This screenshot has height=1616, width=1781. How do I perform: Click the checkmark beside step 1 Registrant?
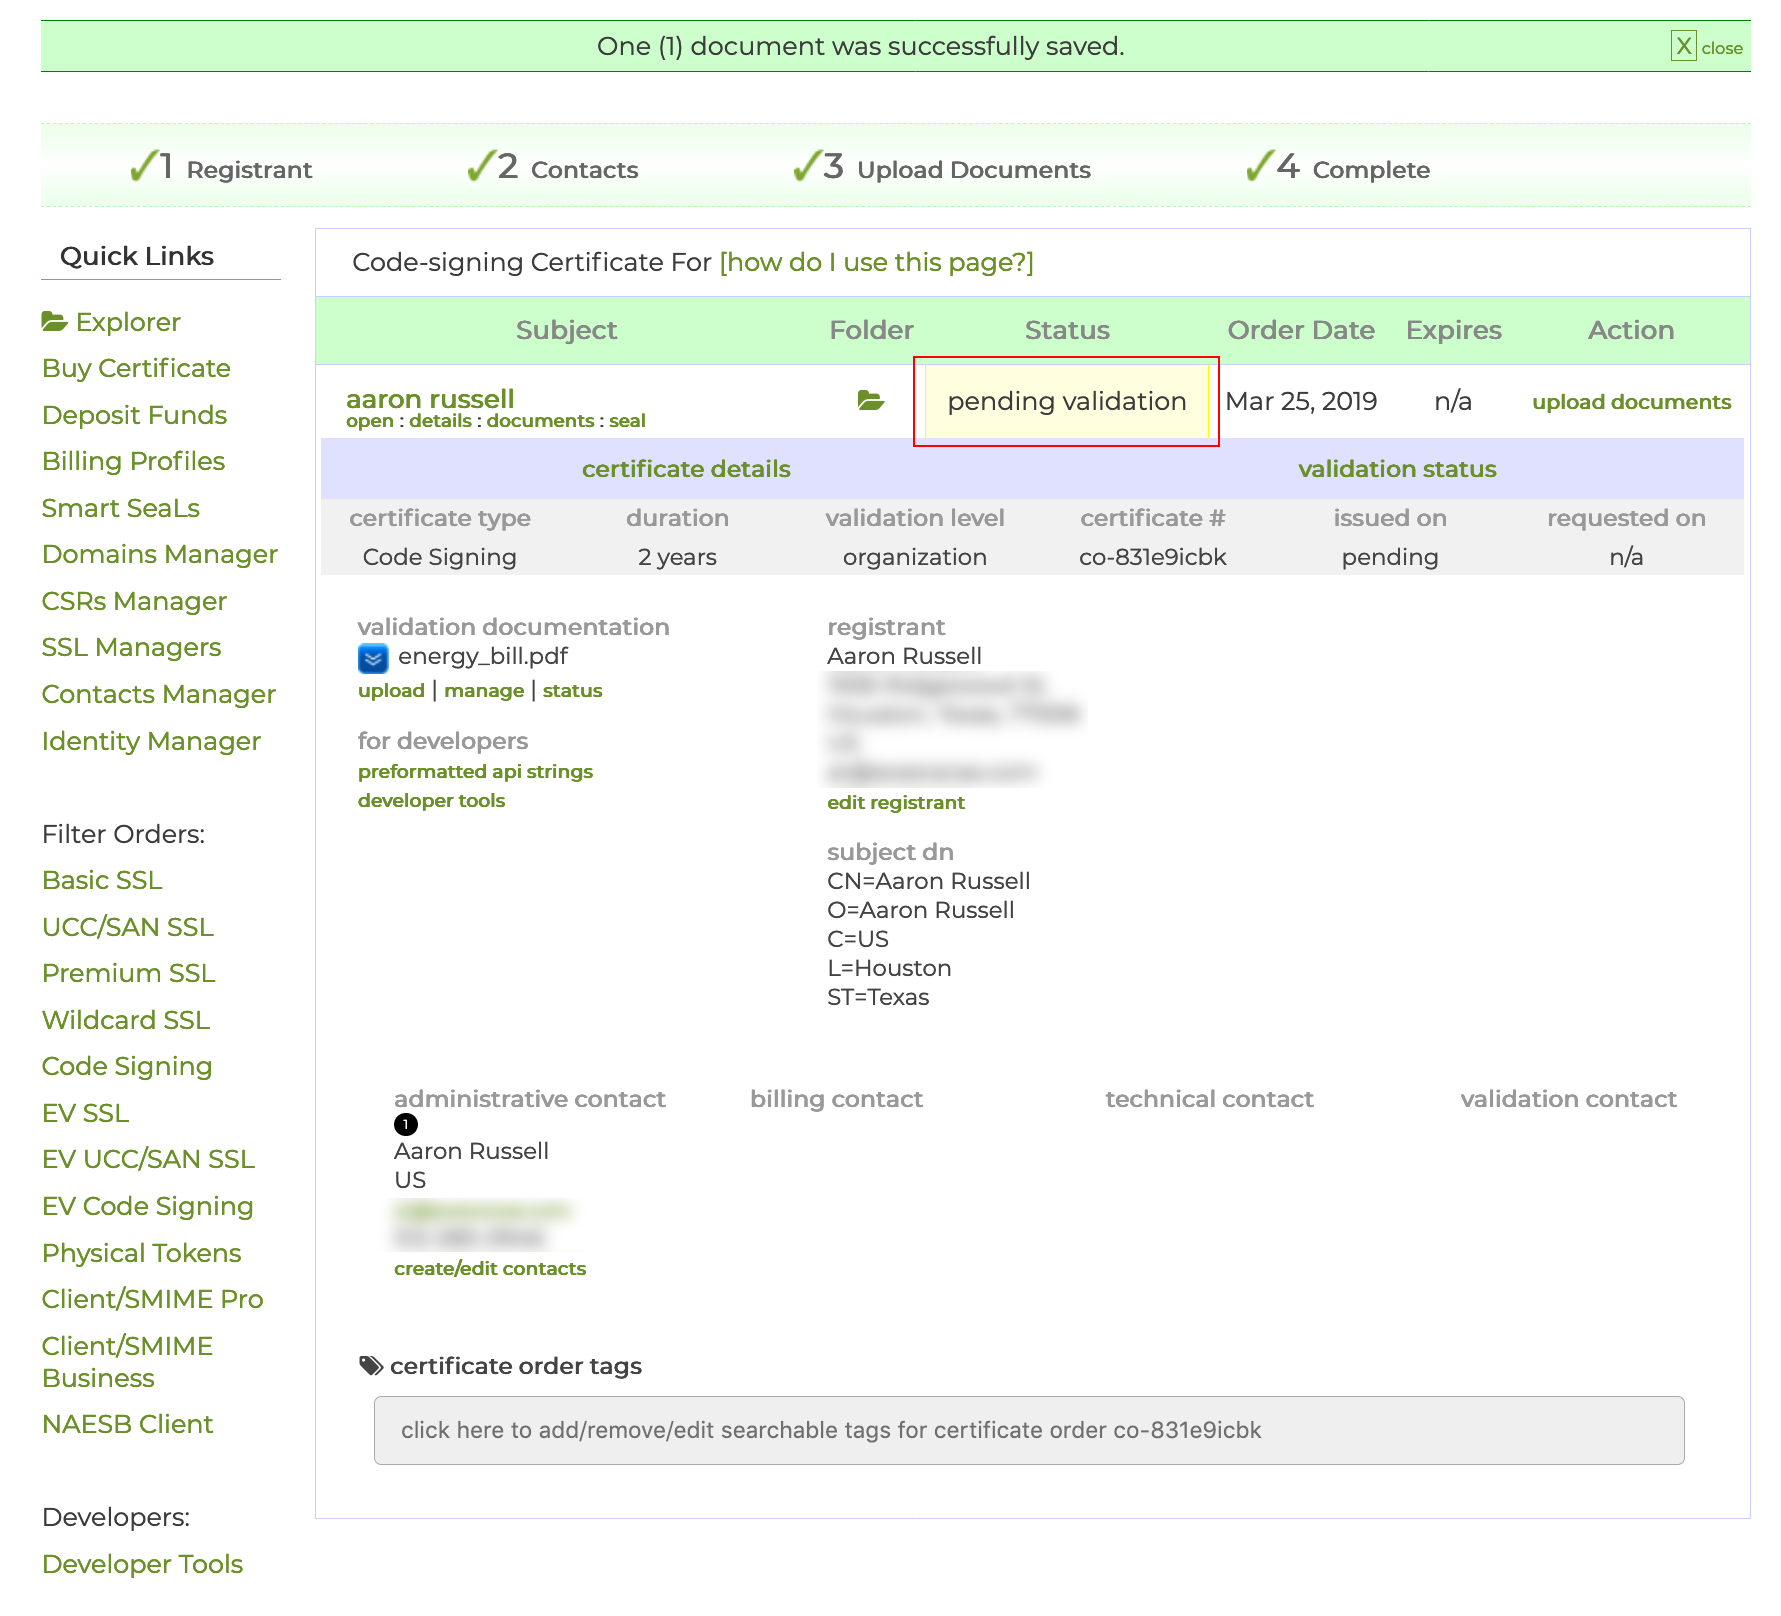[x=144, y=166]
